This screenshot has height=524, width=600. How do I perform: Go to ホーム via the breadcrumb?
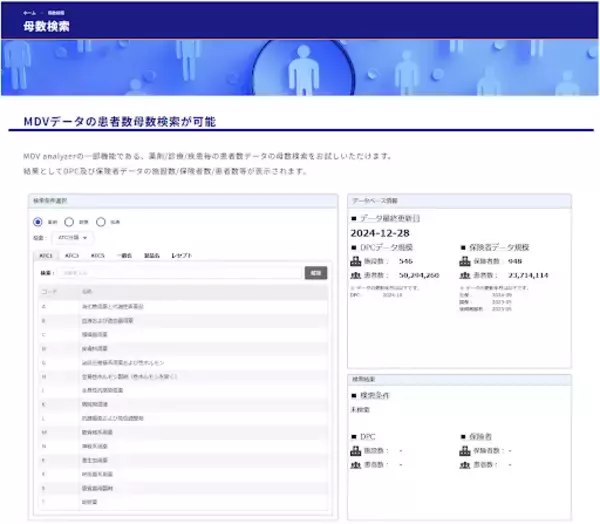pos(29,13)
